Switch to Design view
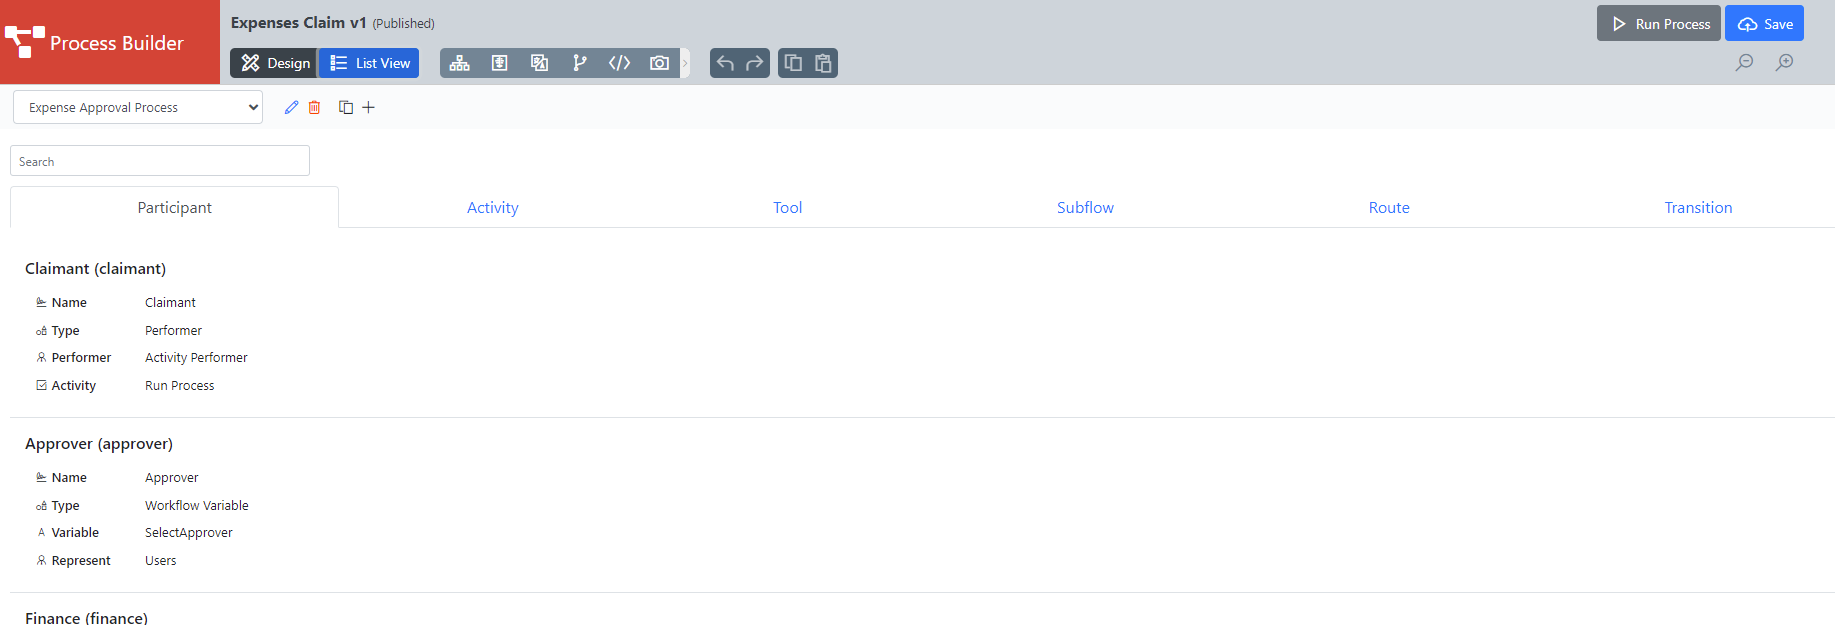Image resolution: width=1835 pixels, height=625 pixels. pyautogui.click(x=275, y=63)
